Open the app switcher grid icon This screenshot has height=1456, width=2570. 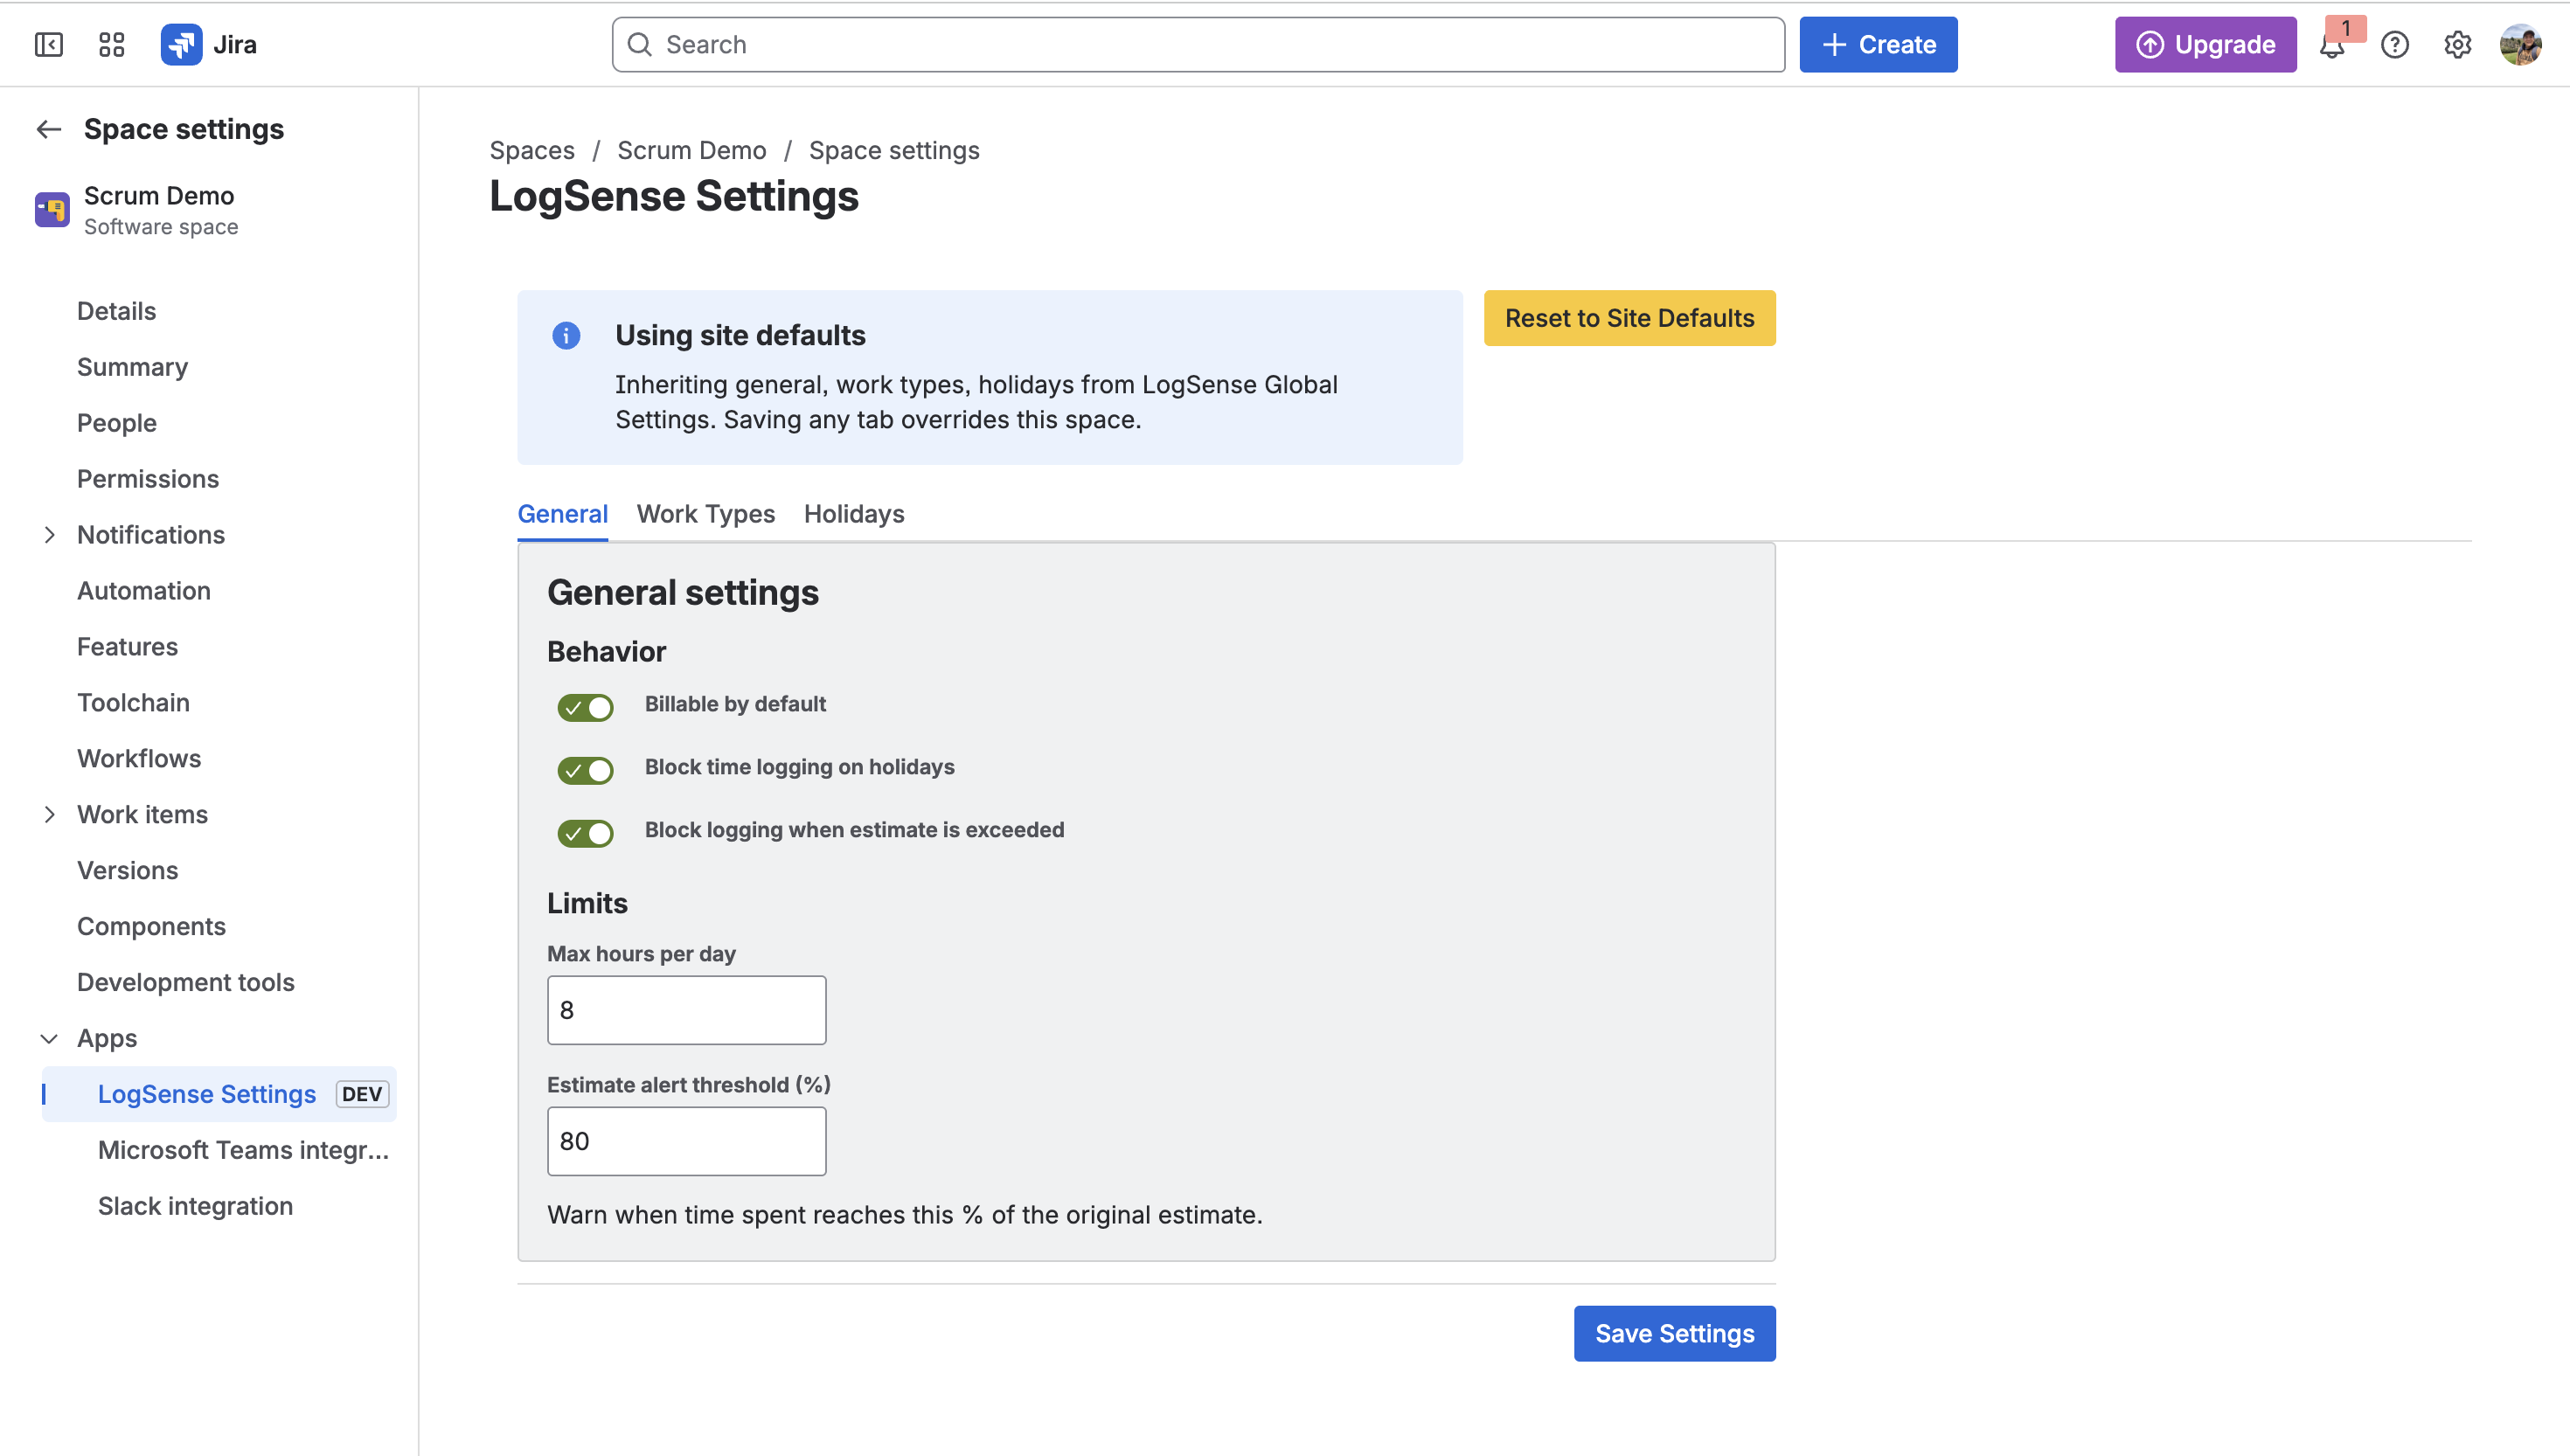pos(112,45)
